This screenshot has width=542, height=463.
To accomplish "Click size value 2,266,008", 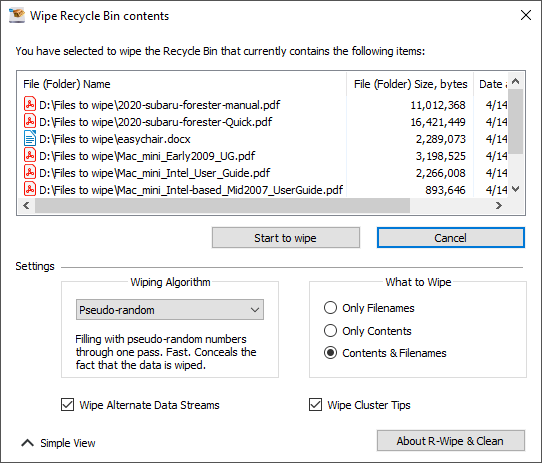I will pos(440,173).
